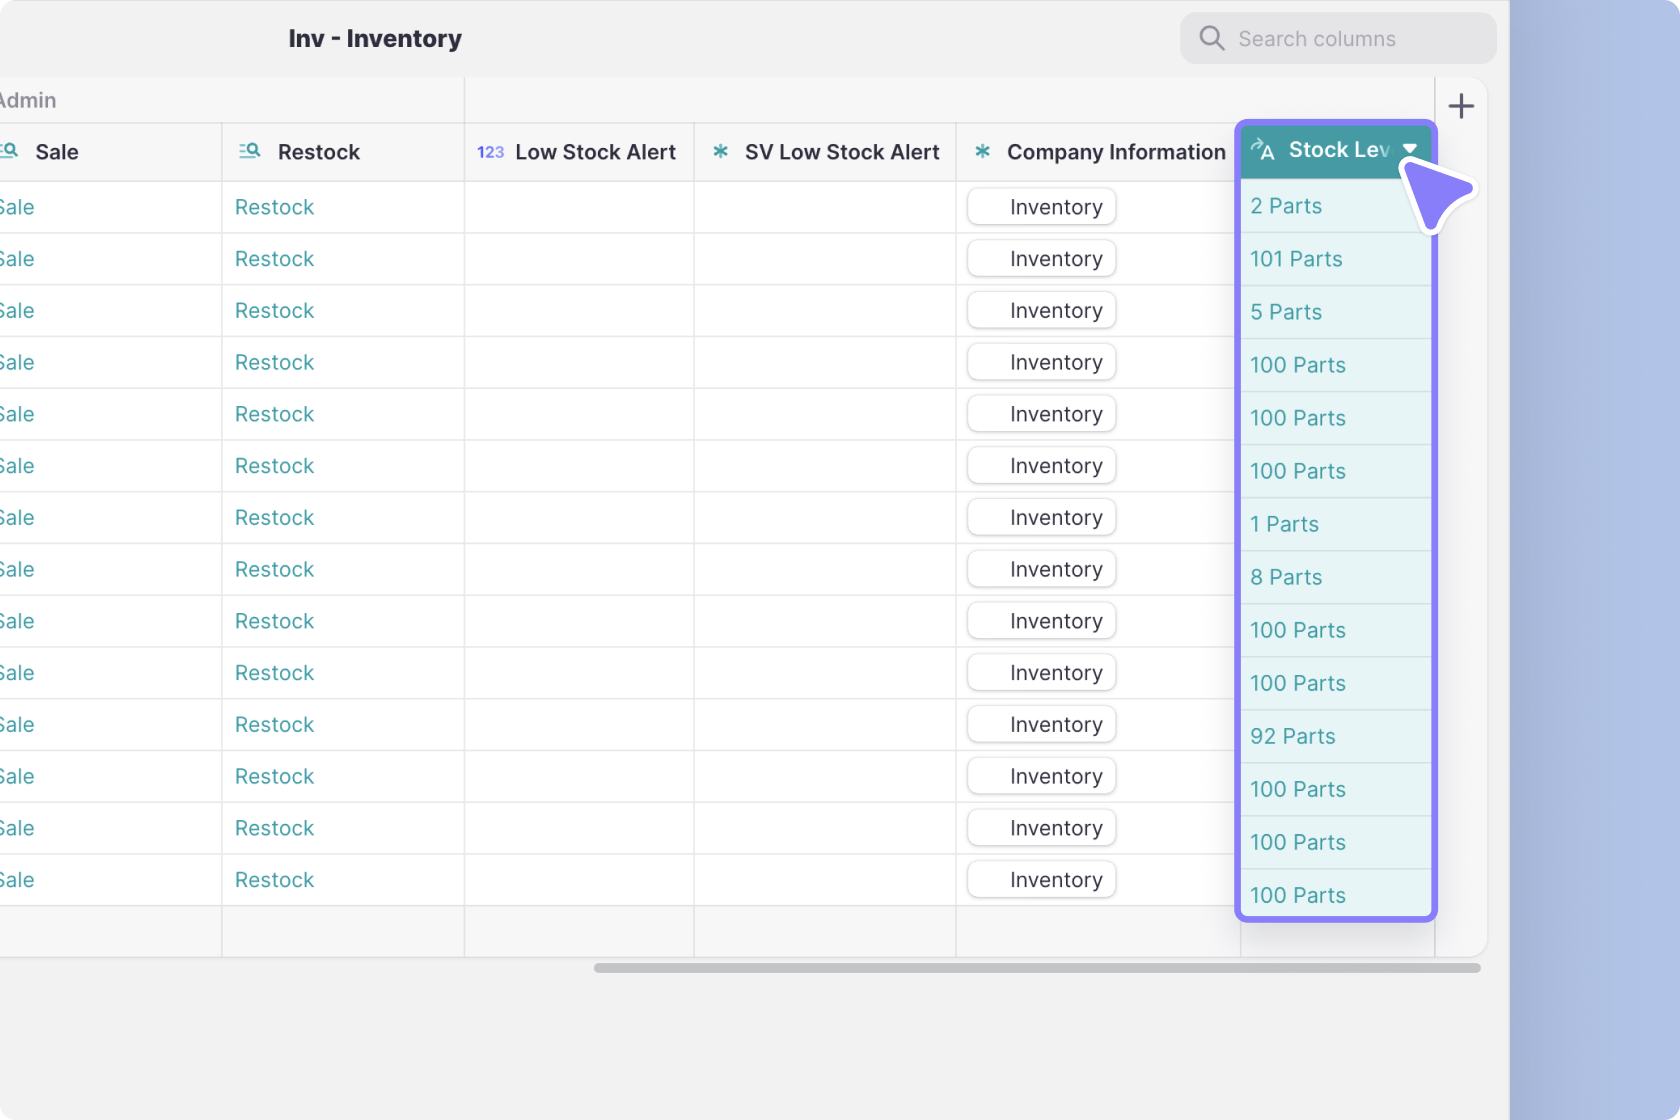Image resolution: width=1680 pixels, height=1120 pixels.
Task: Click the Sale column lookup icon
Action: point(10,151)
